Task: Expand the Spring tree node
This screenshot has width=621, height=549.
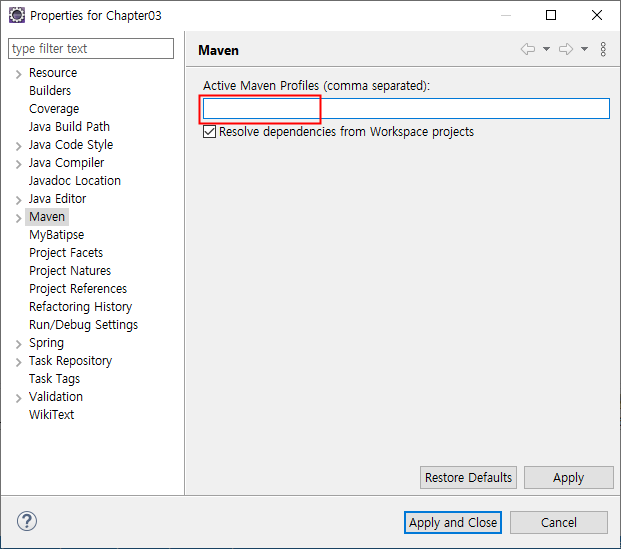Action: pos(18,344)
